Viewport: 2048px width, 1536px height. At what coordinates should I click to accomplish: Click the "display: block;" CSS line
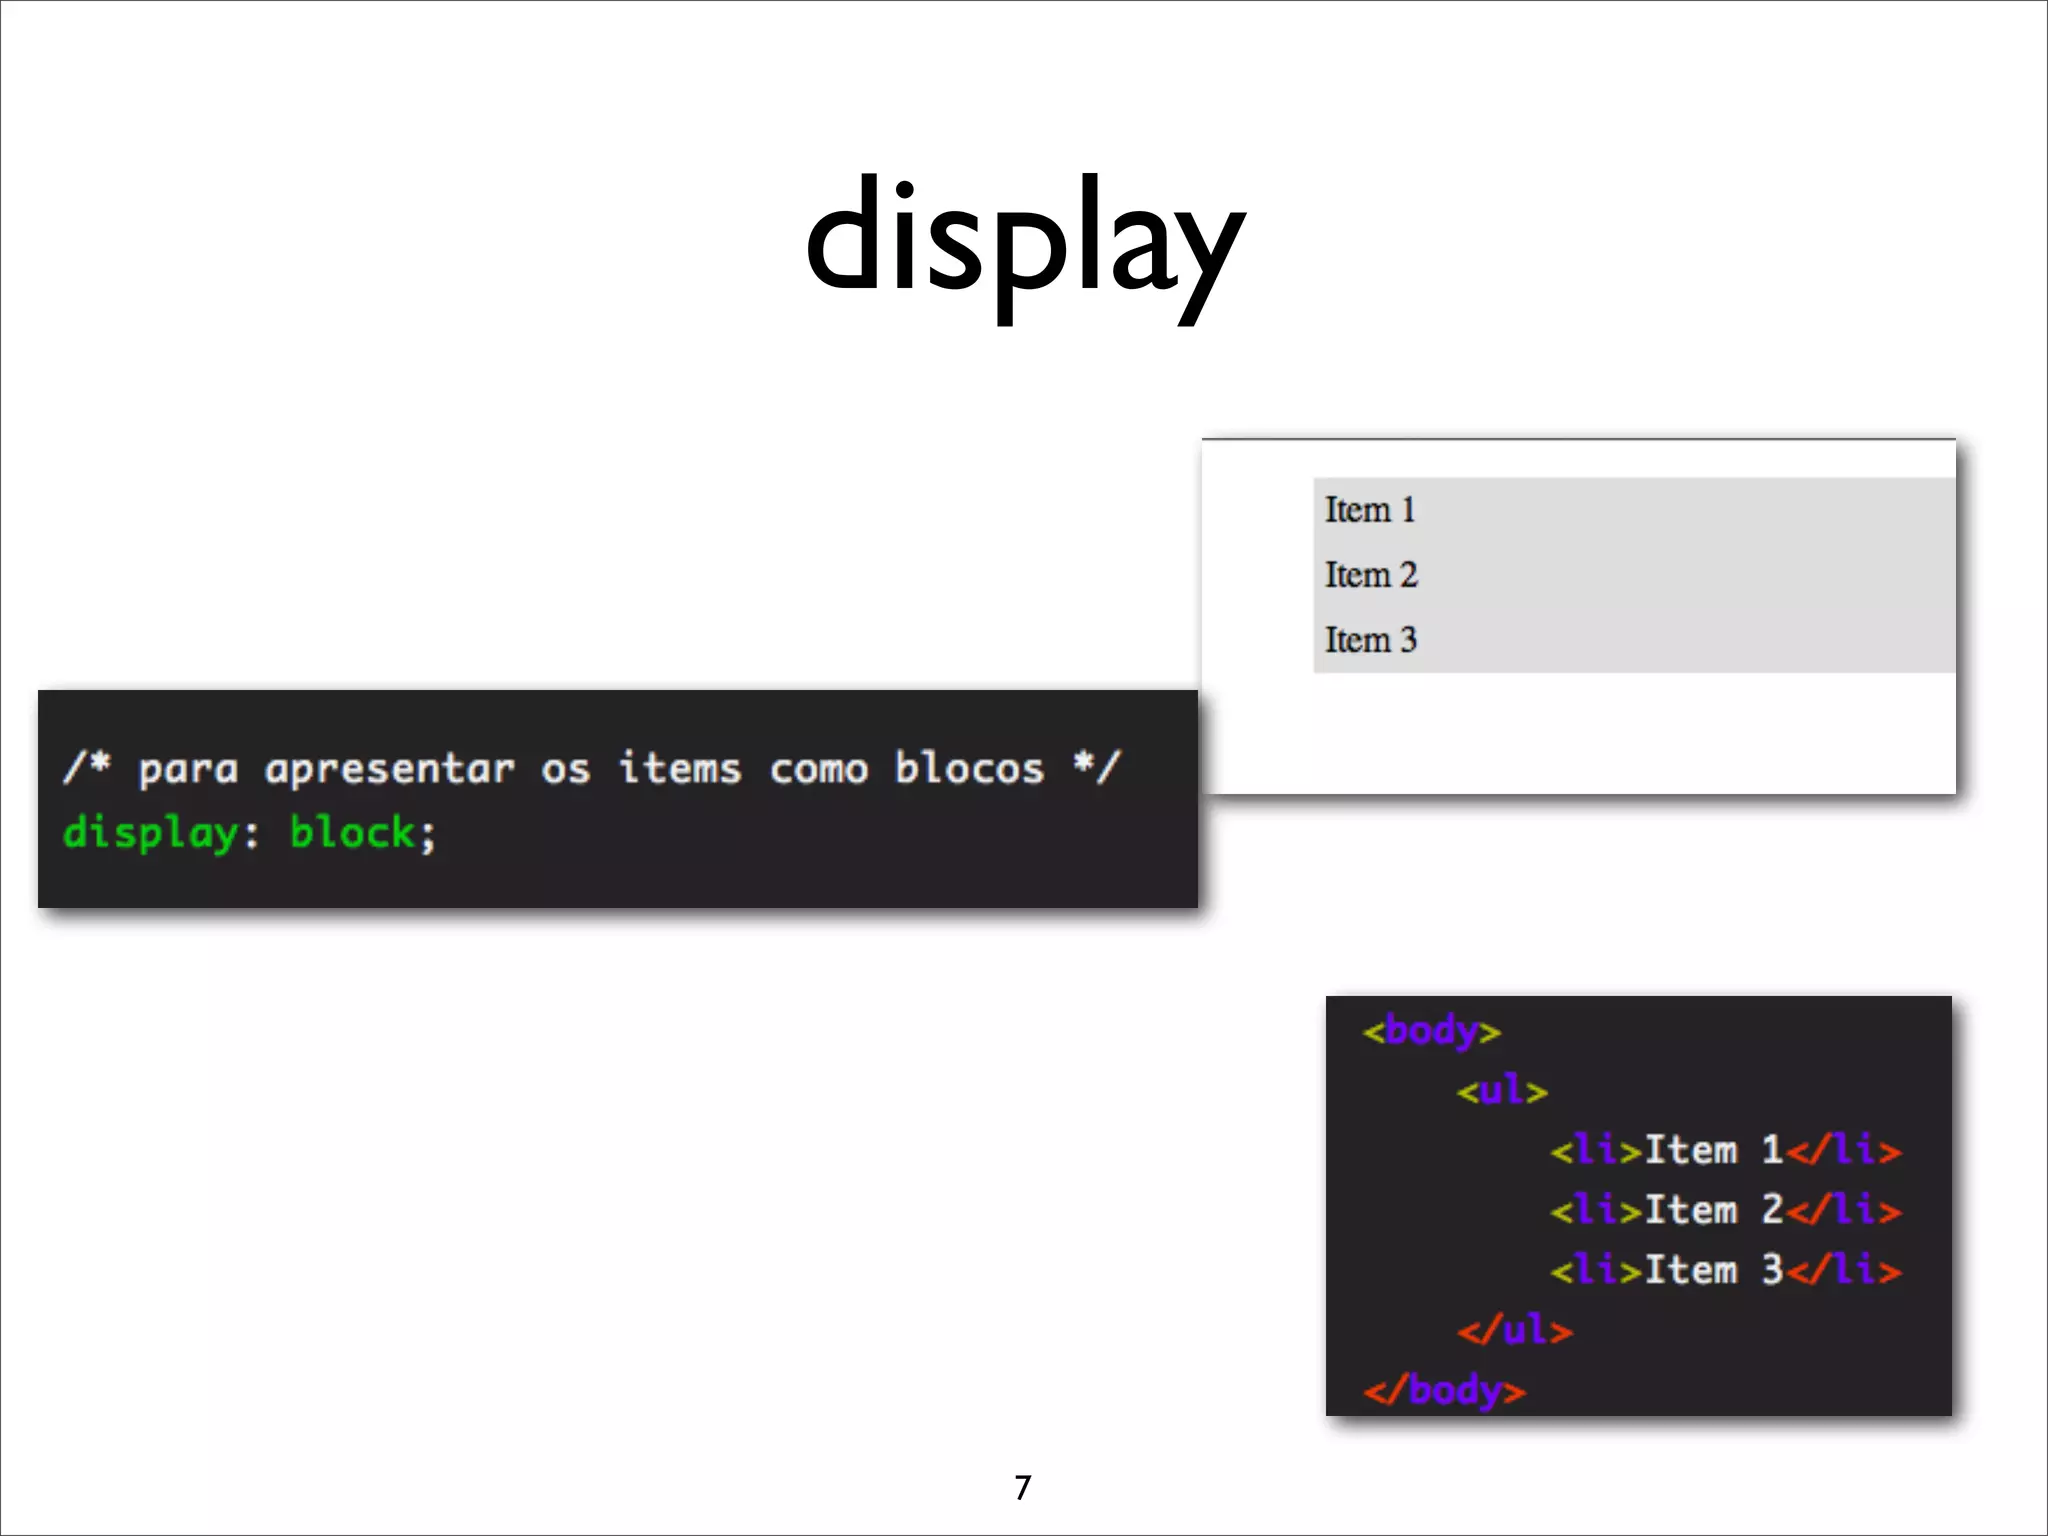click(x=249, y=833)
